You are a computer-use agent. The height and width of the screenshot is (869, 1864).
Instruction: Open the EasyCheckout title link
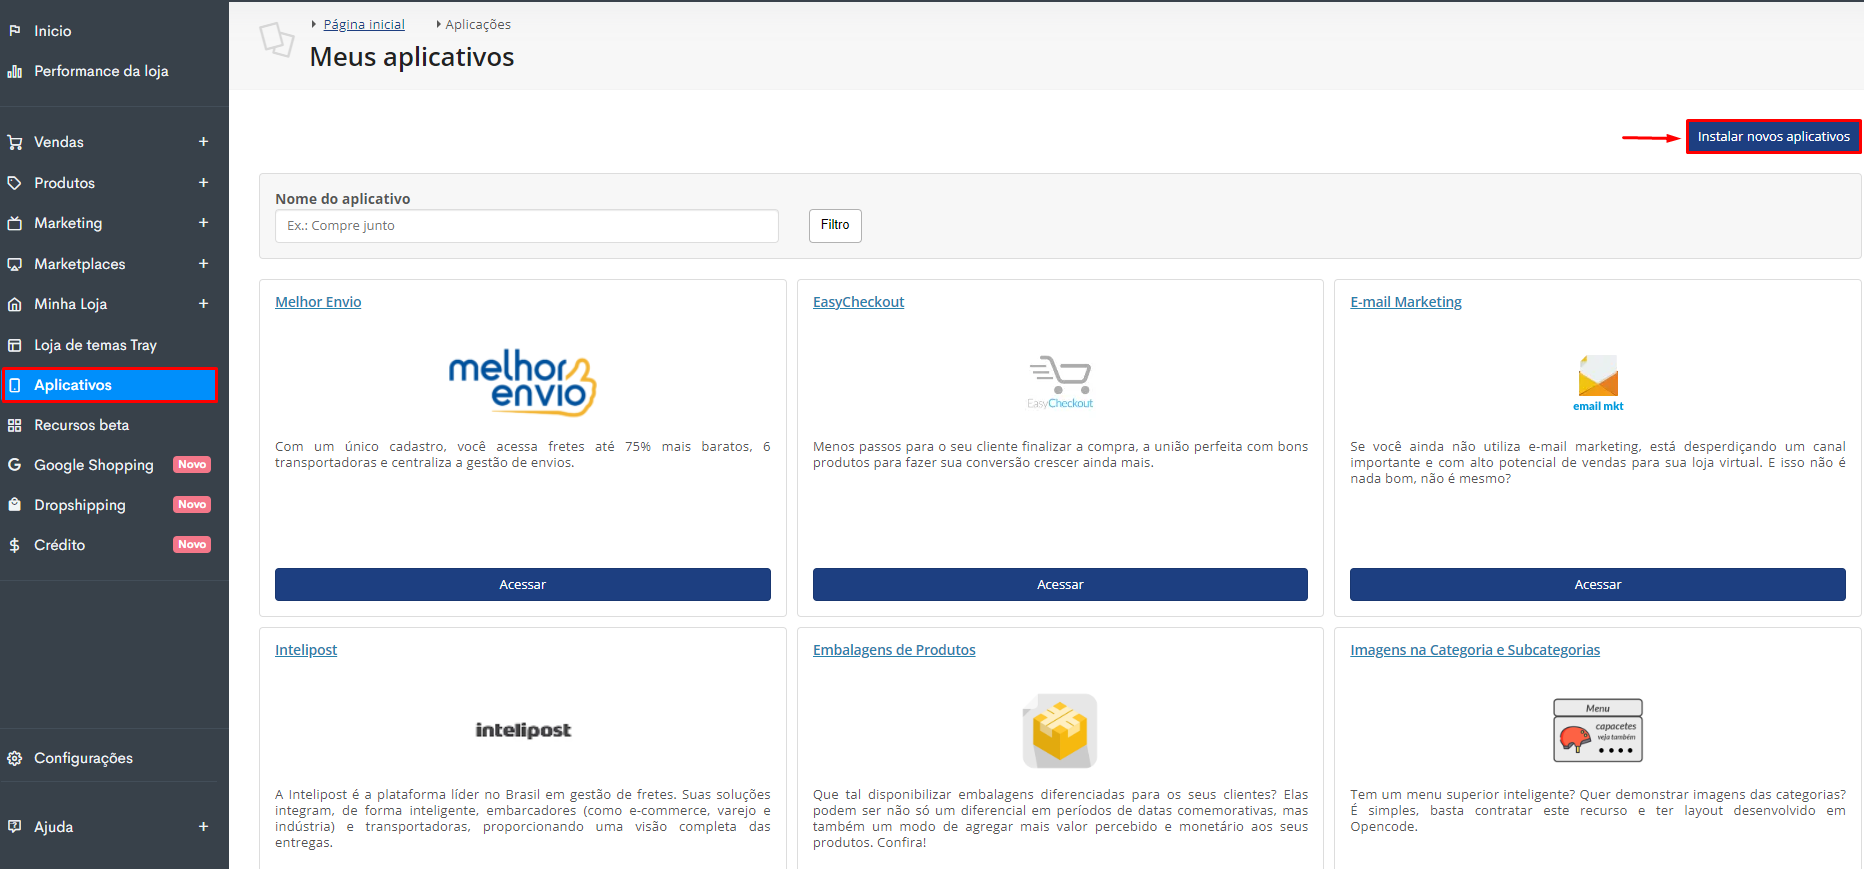point(858,302)
